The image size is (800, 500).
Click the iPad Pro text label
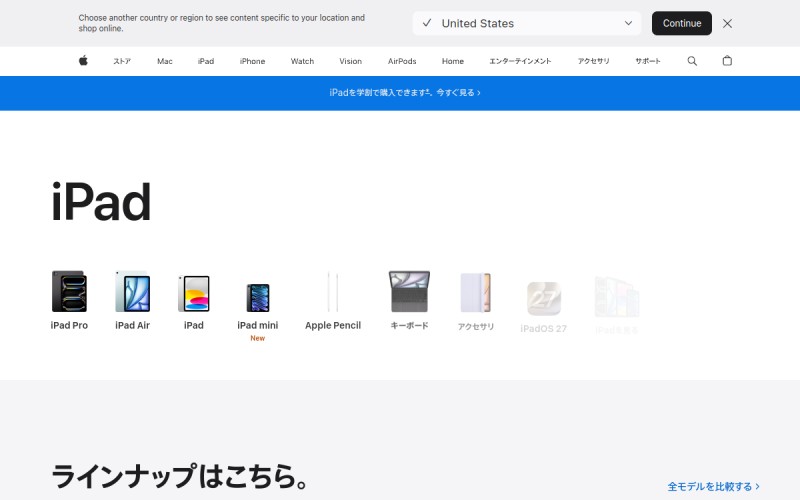(69, 326)
